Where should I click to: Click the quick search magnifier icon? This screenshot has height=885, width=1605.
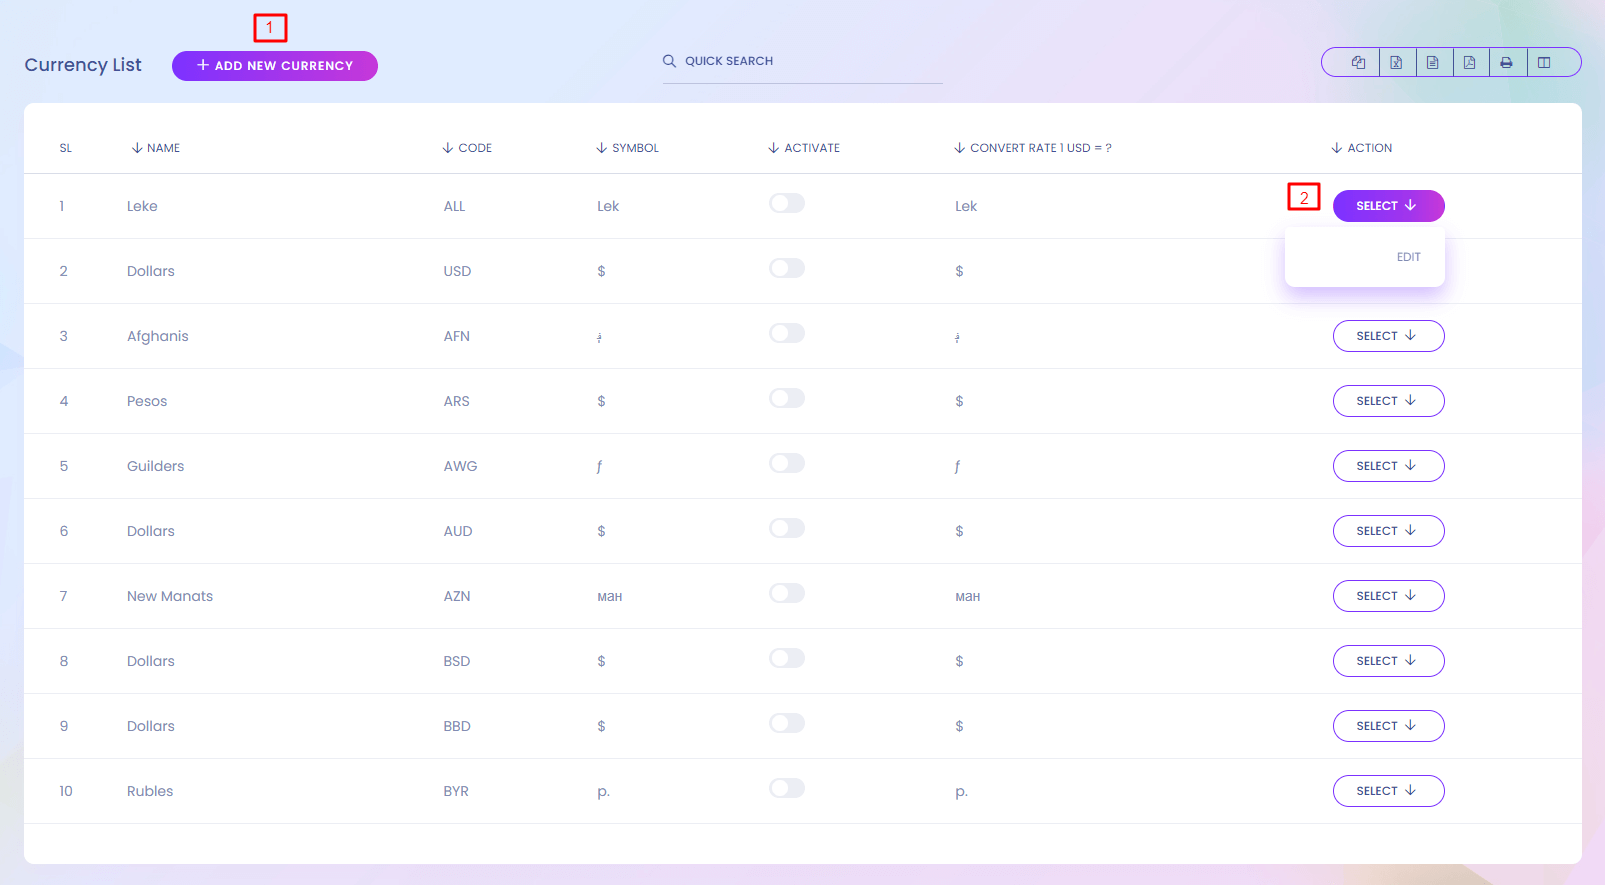tap(669, 61)
